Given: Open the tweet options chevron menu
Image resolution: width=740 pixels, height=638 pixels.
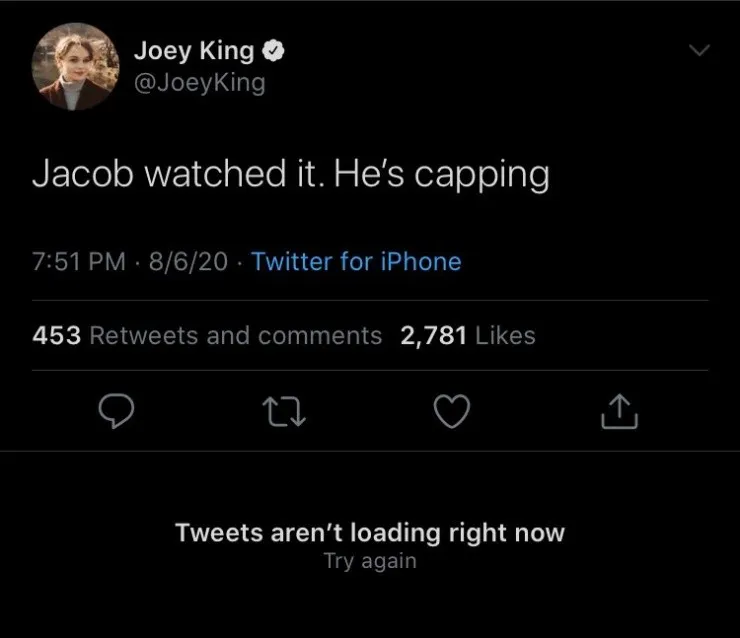Looking at the screenshot, I should tap(703, 51).
